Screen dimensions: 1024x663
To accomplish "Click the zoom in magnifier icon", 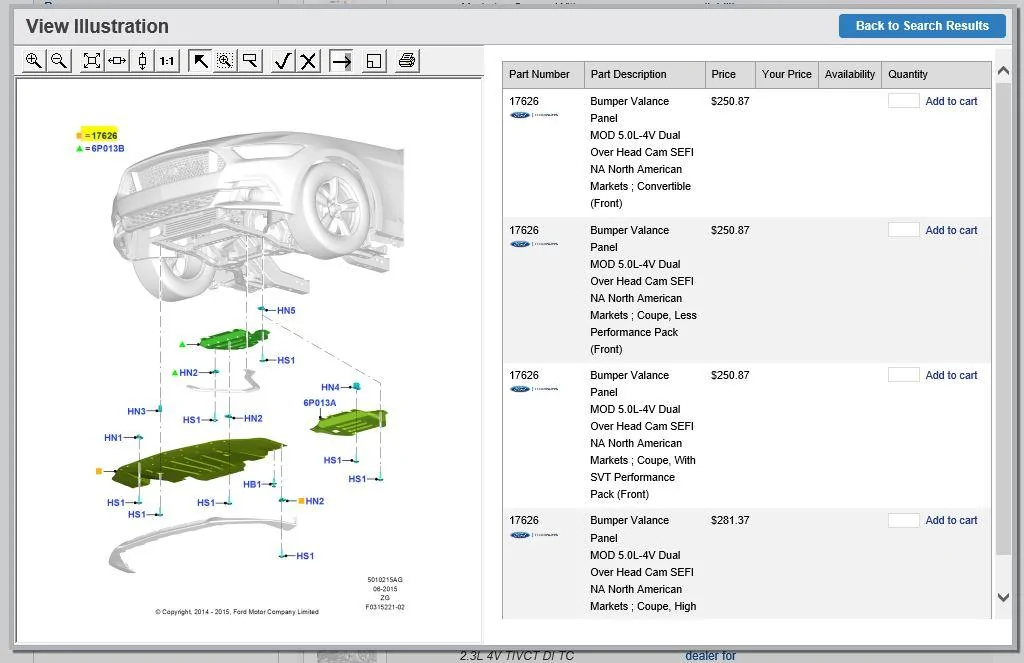I will click(33, 61).
